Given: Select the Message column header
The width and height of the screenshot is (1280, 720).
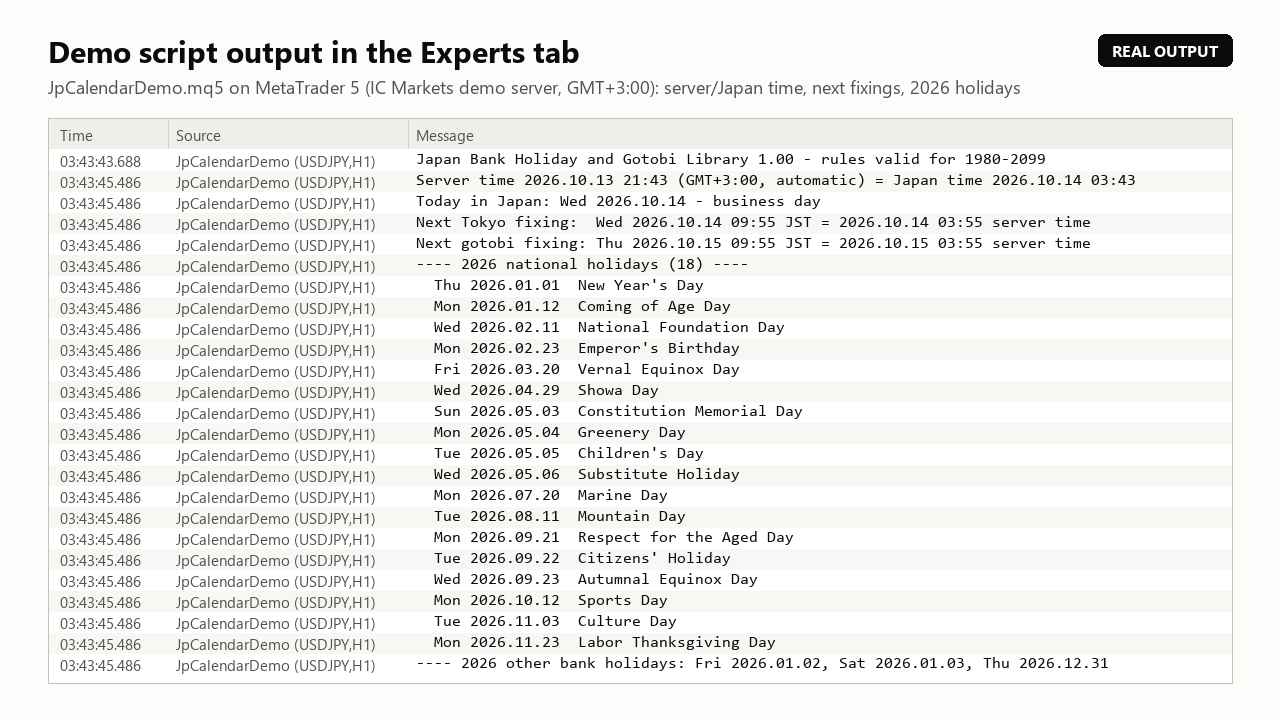Looking at the screenshot, I should pyautogui.click(x=820, y=135).
